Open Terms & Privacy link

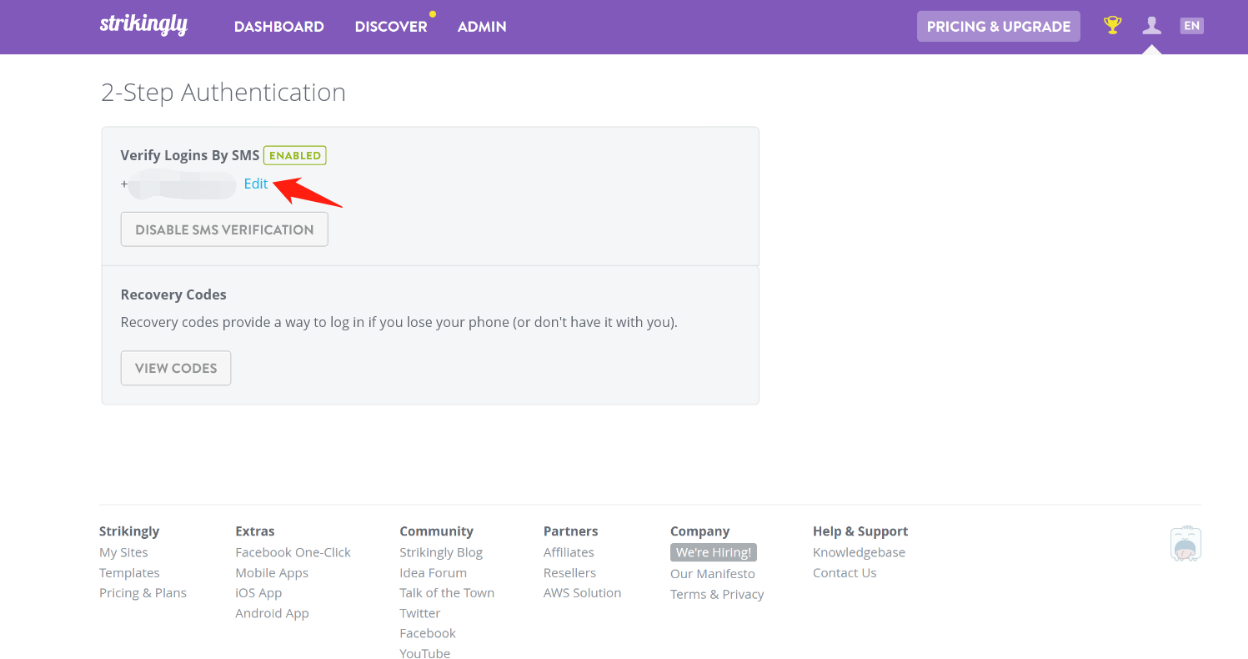[717, 594]
